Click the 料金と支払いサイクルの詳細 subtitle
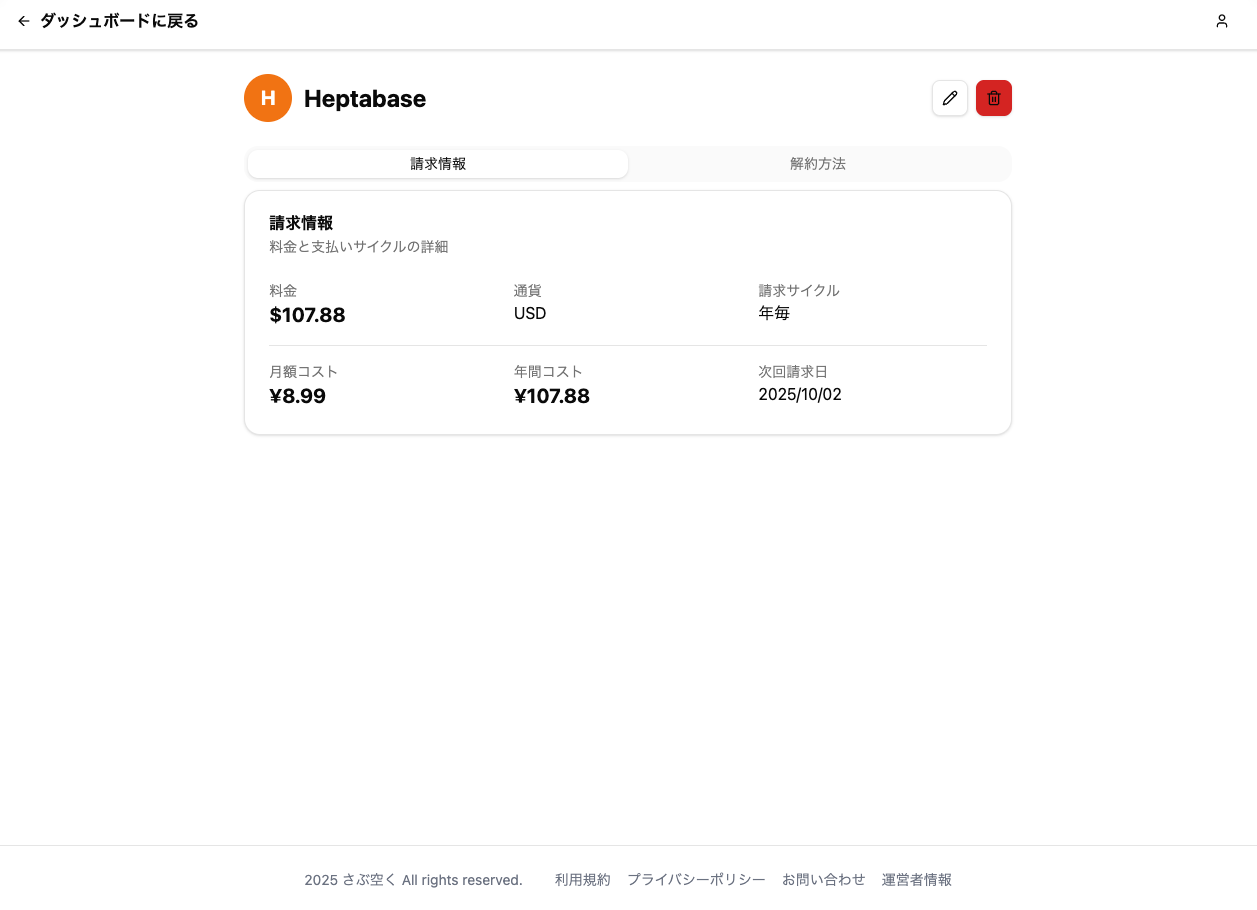The image size is (1257, 910). point(359,246)
